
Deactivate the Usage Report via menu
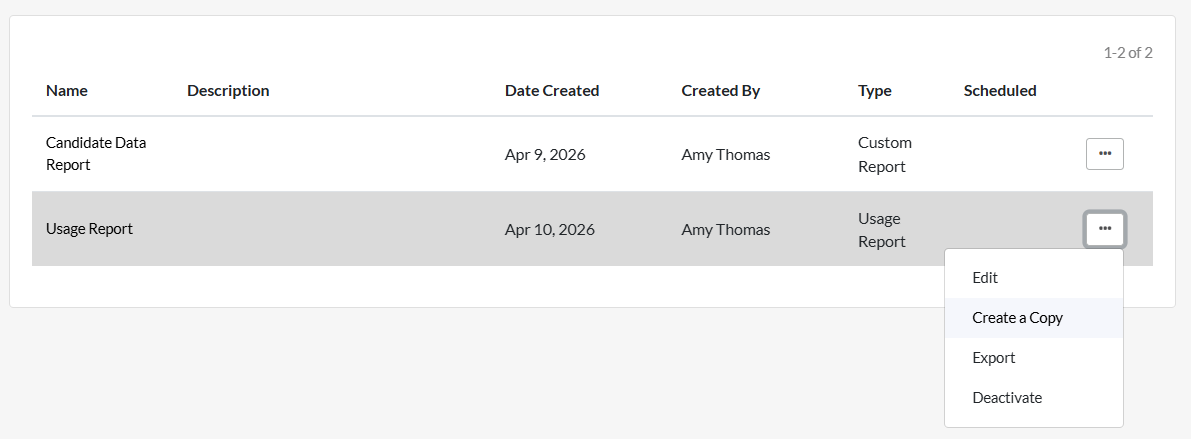pyautogui.click(x=1007, y=398)
